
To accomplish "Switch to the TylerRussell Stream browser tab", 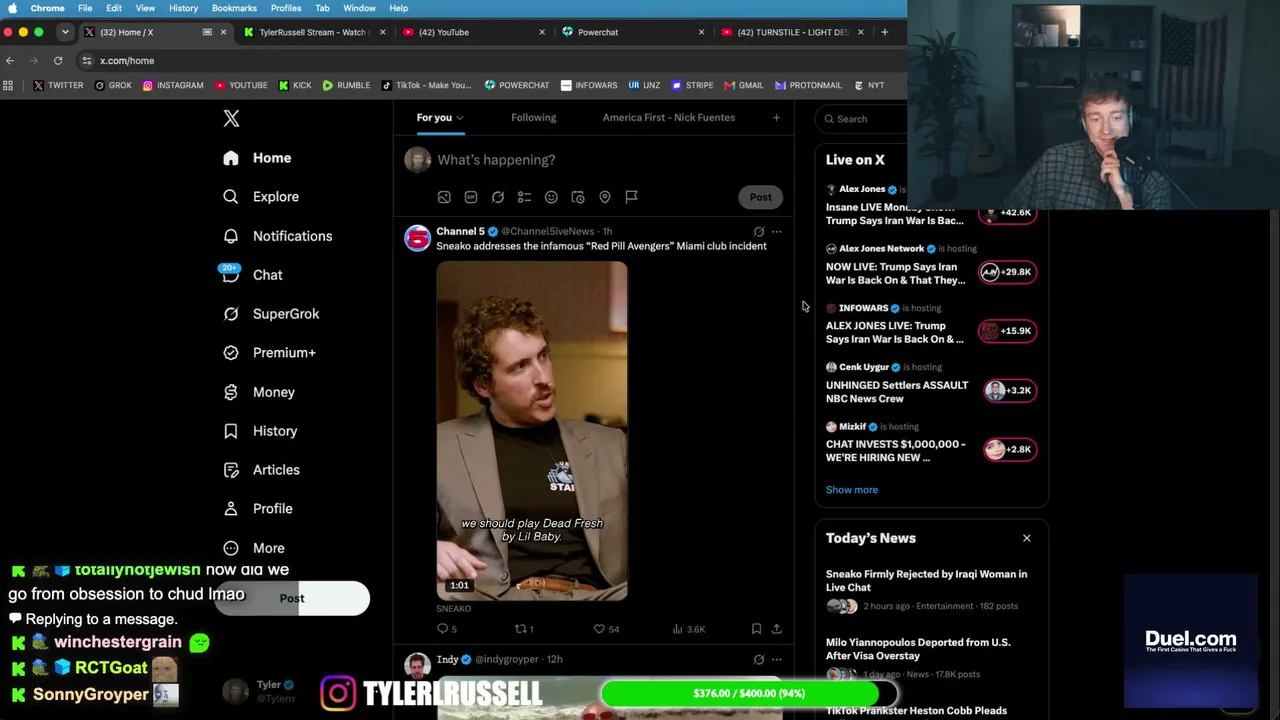I will pos(312,32).
